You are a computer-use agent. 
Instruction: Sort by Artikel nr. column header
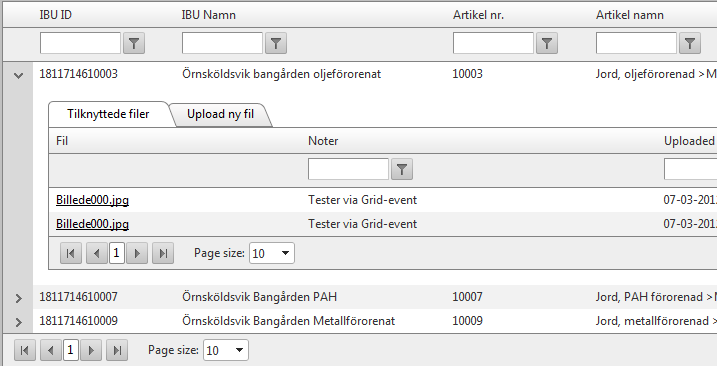[x=478, y=15]
